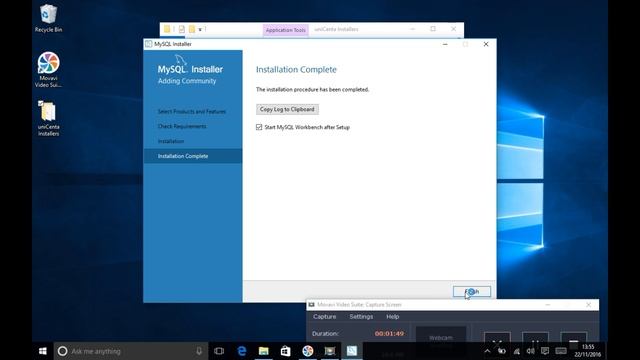Screen dimensions: 640x360
Task: Click the Cortana Ask me anything search box
Action: pyautogui.click(x=131, y=351)
